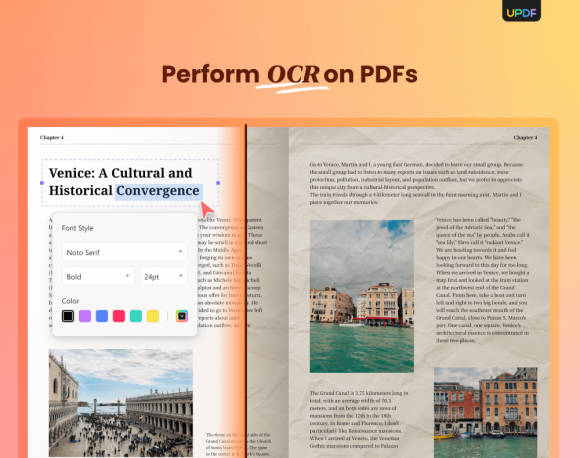This screenshot has width=580, height=458.
Task: Select the black color swatch
Action: pos(68,316)
